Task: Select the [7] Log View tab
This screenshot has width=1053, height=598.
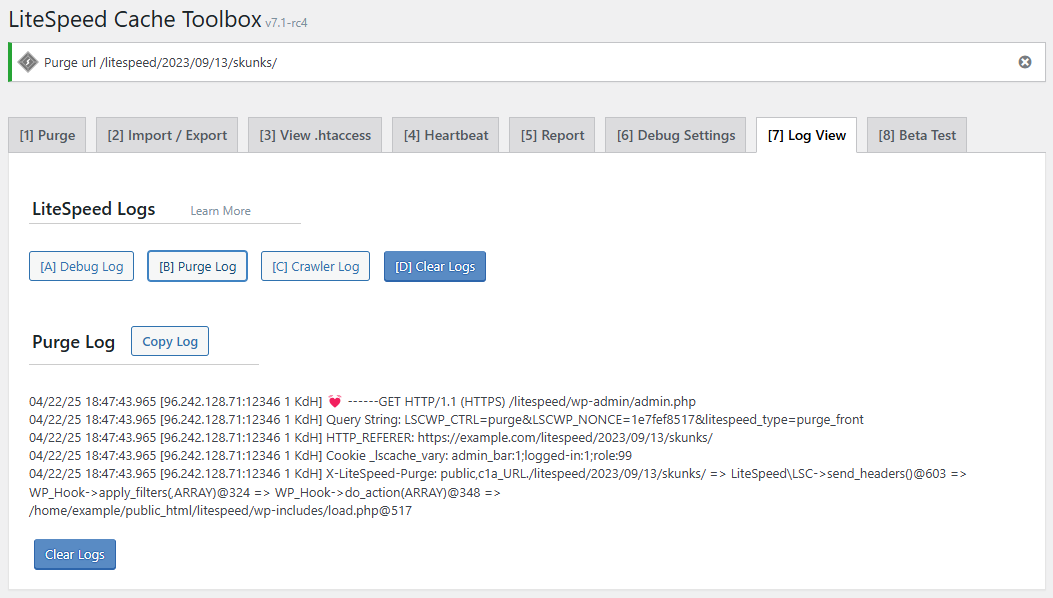Action: tap(807, 135)
